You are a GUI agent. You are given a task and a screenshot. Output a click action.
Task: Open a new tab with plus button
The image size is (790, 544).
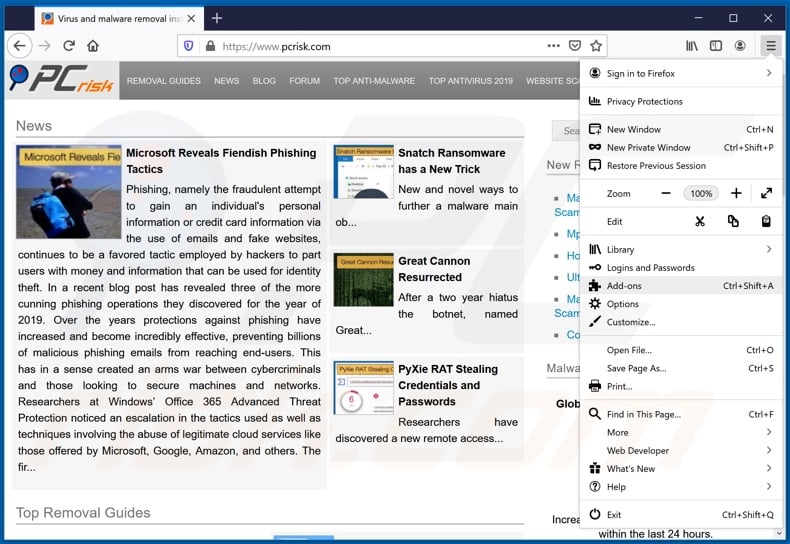pos(217,19)
